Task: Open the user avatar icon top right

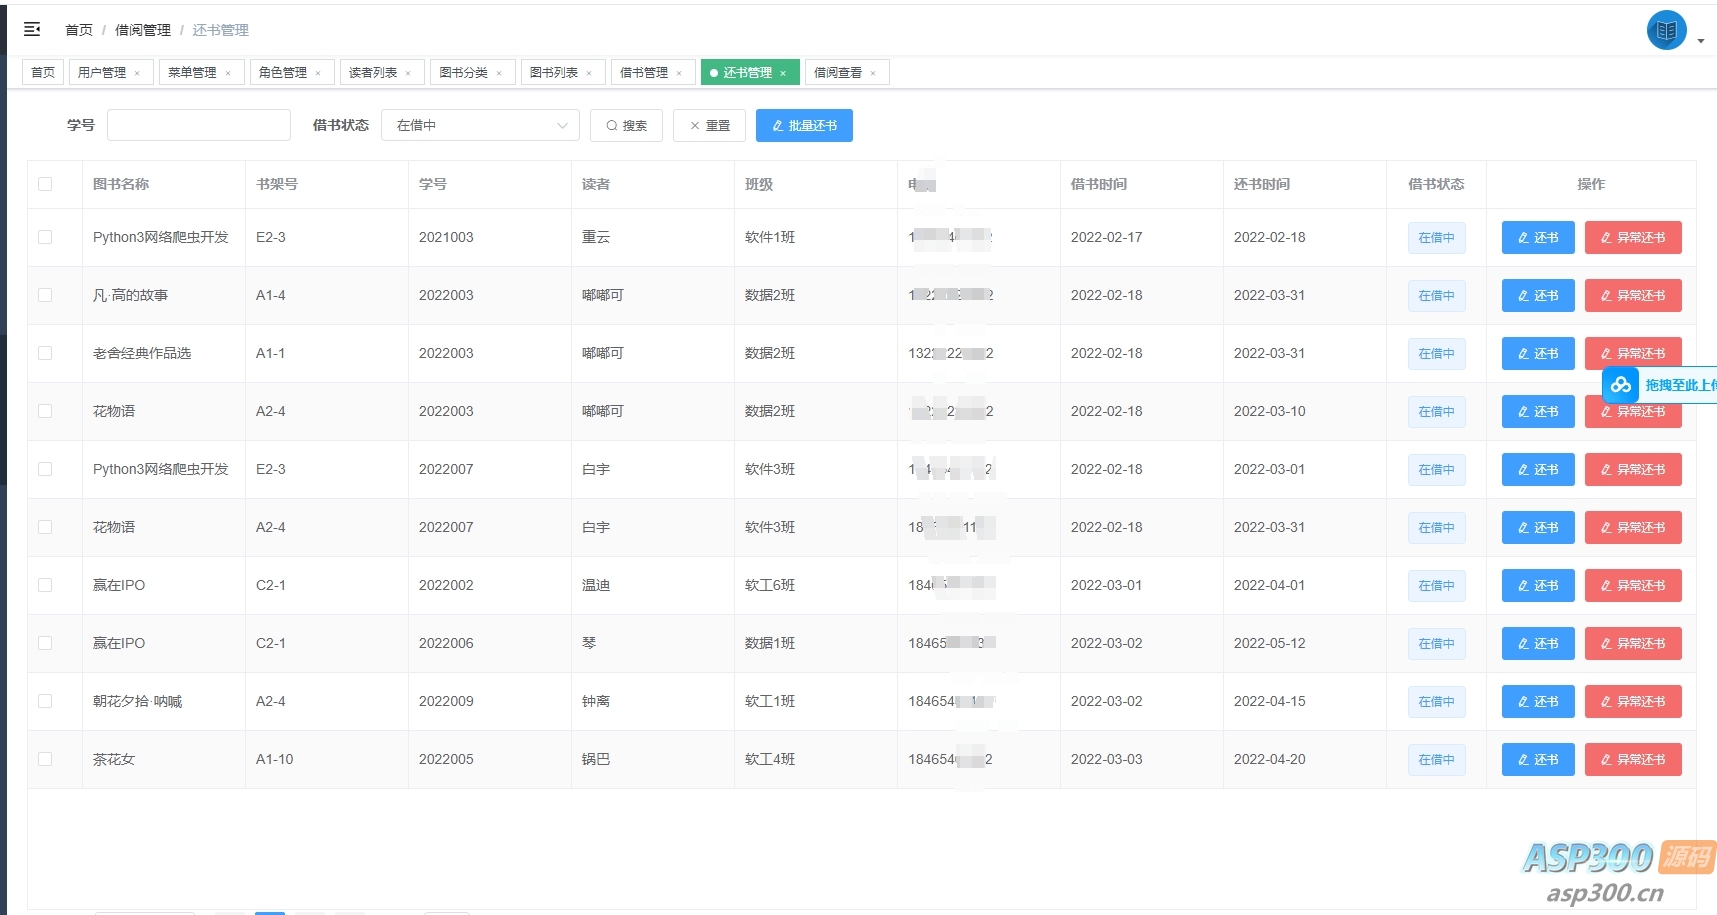Action: (1666, 29)
